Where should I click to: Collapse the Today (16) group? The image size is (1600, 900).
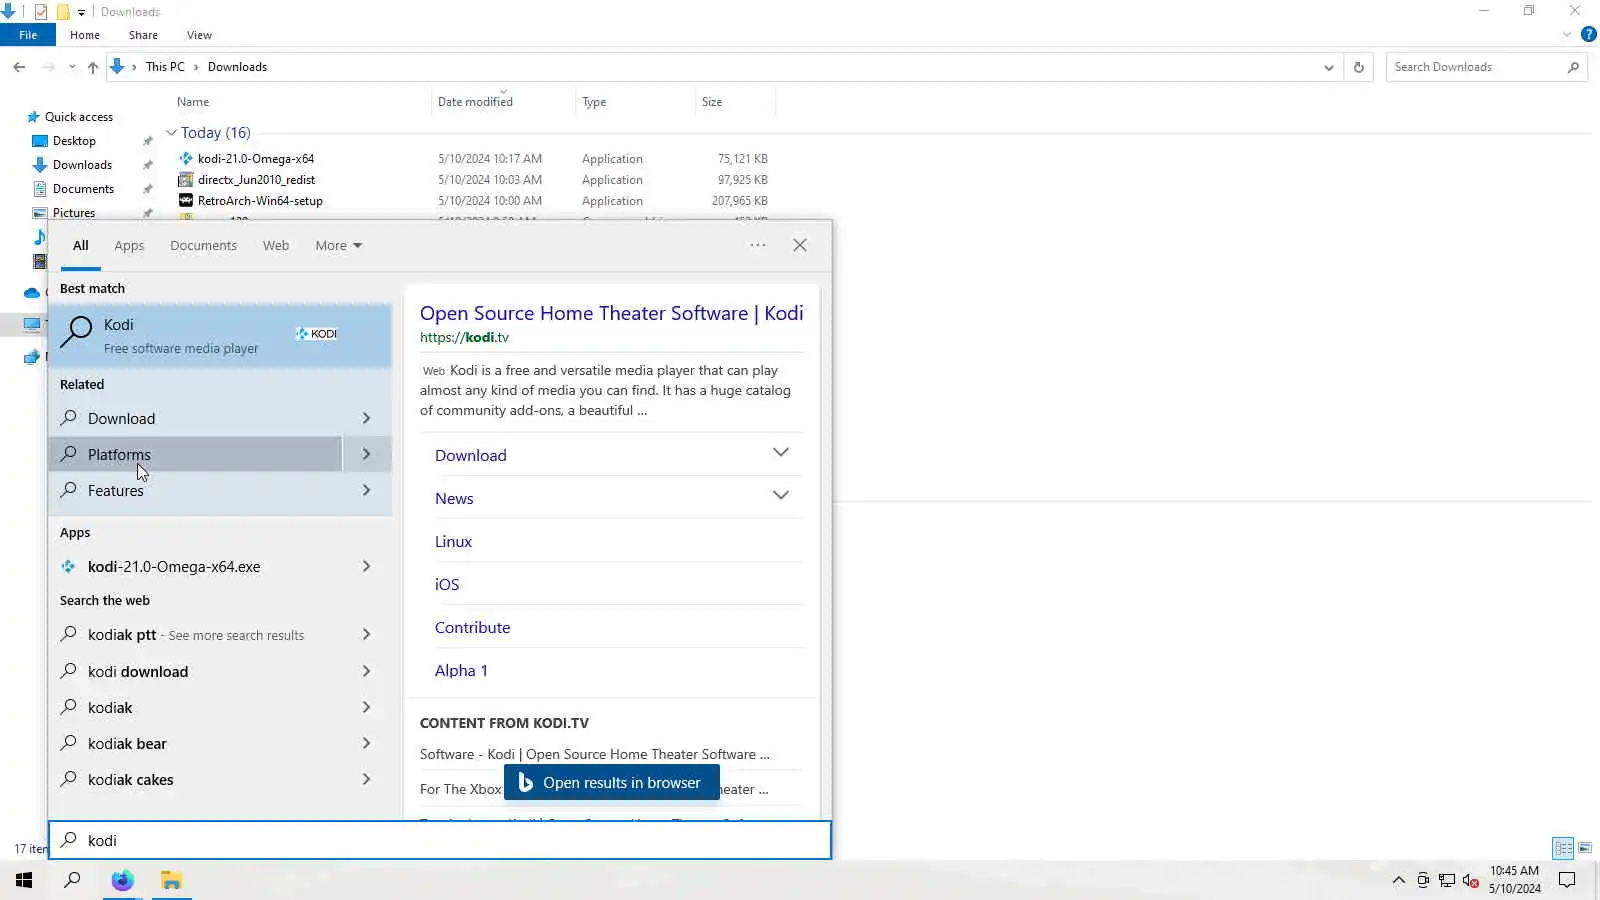(x=171, y=133)
